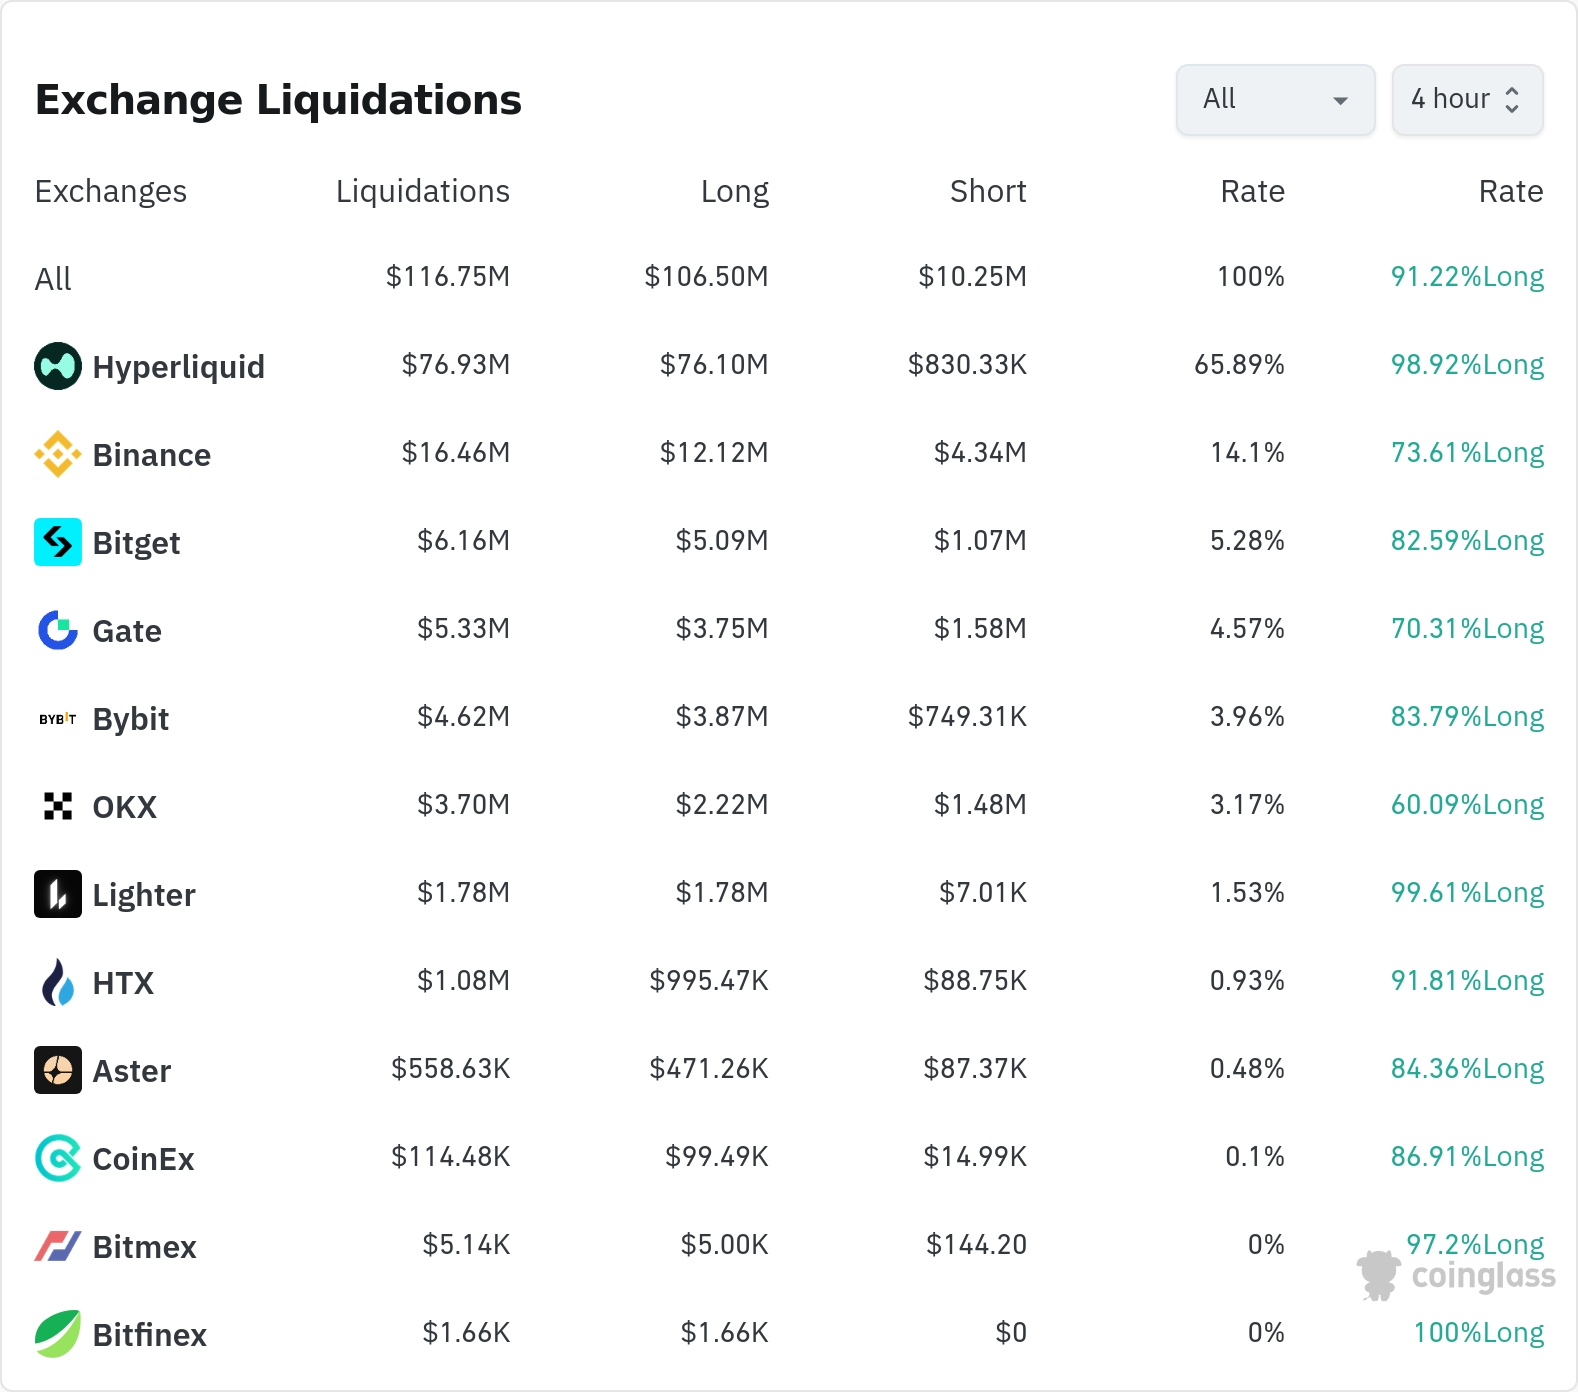Image resolution: width=1578 pixels, height=1392 pixels.
Task: Click the Bitget logo icon
Action: [58, 542]
